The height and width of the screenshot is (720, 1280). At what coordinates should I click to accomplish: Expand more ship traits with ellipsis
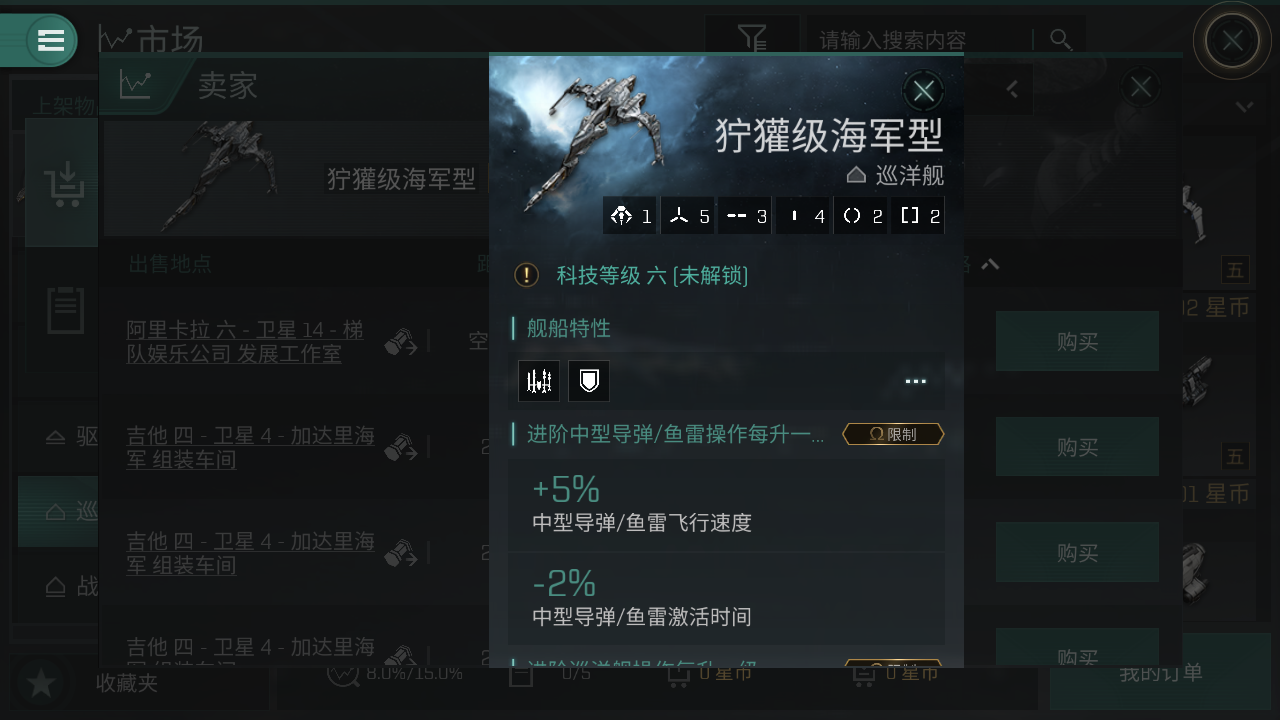pos(915,381)
